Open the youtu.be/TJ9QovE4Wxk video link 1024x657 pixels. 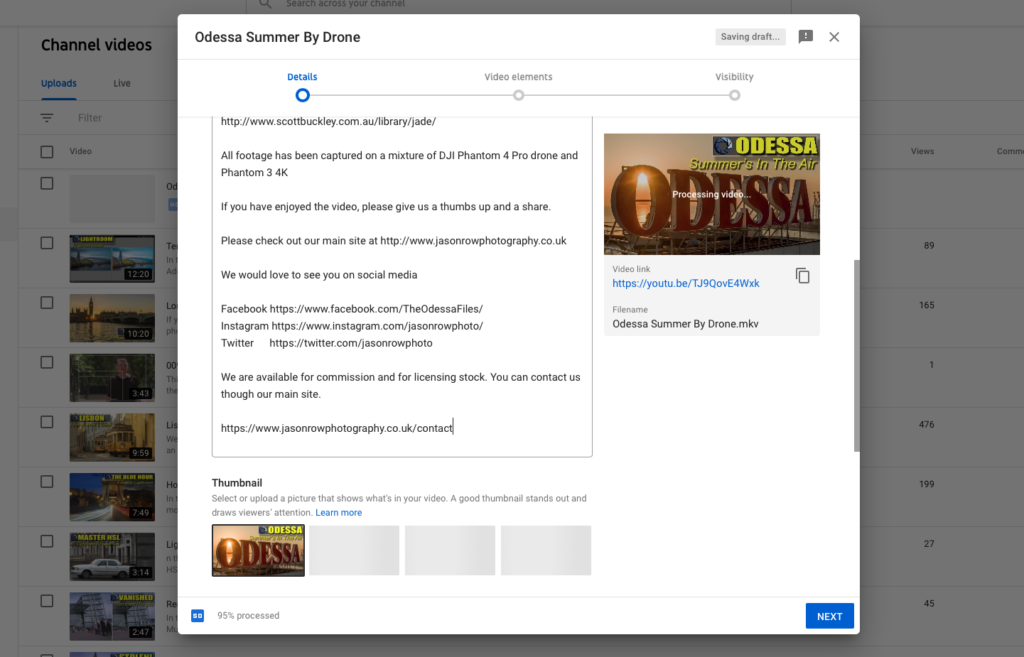pyautogui.click(x=686, y=283)
